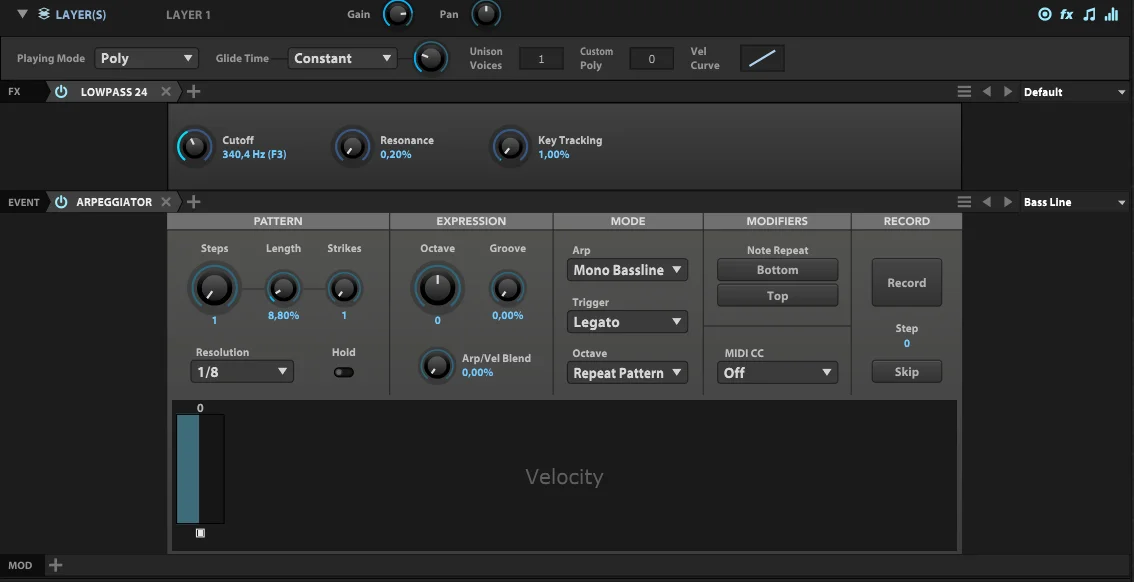Open the fx view icon in the top-right
This screenshot has width=1134, height=582.
pos(1067,14)
